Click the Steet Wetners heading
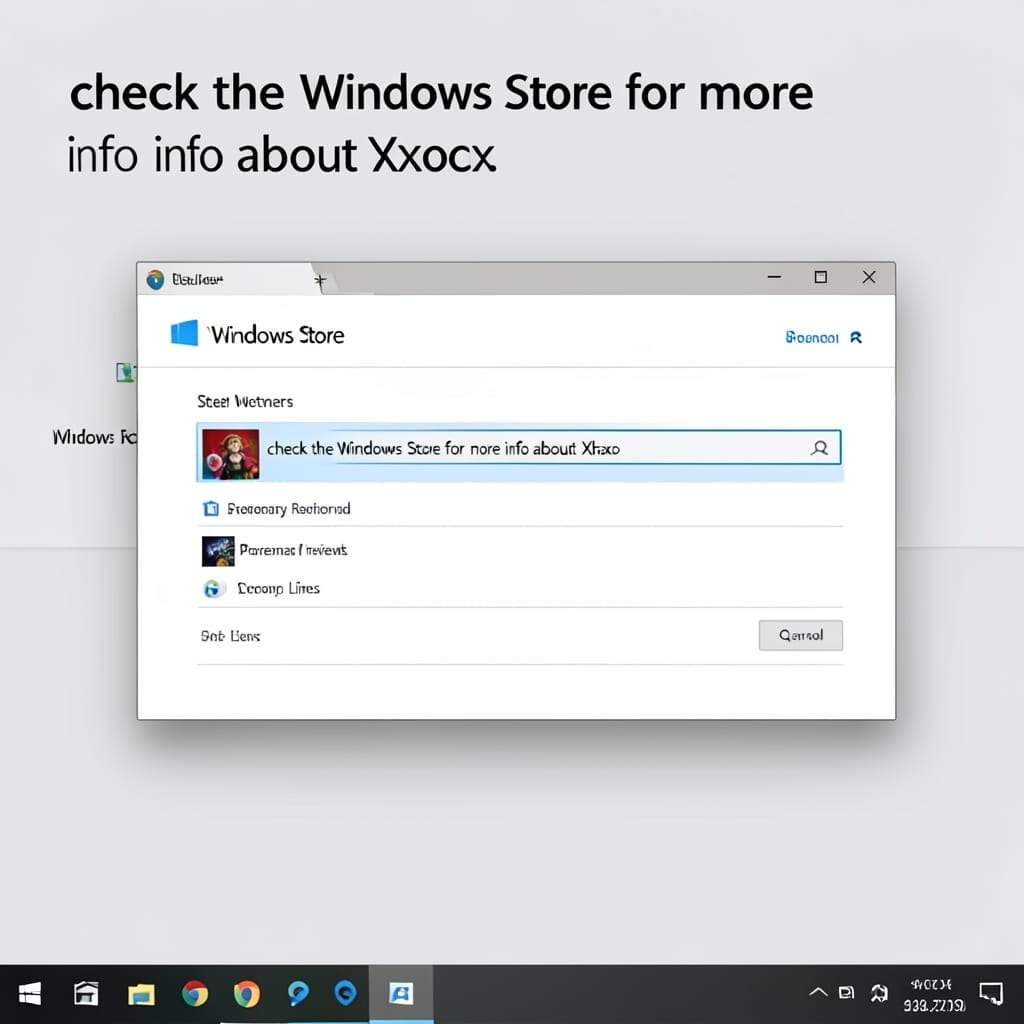 click(x=245, y=402)
